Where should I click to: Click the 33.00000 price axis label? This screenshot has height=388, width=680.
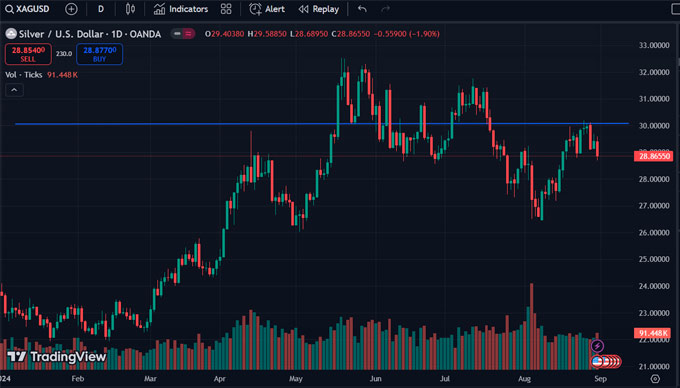click(654, 45)
